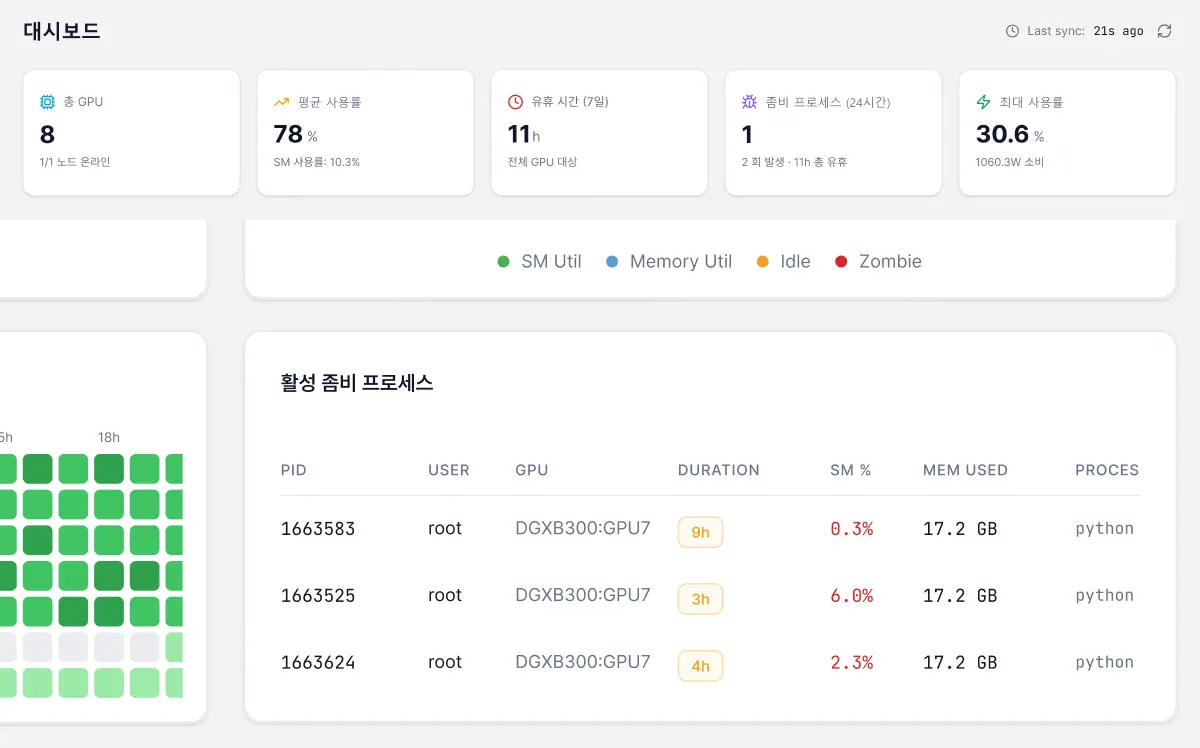Screen dimensions: 1200x748
Task: Click the red clock icon beside 유휴 시간
Action: tap(515, 102)
